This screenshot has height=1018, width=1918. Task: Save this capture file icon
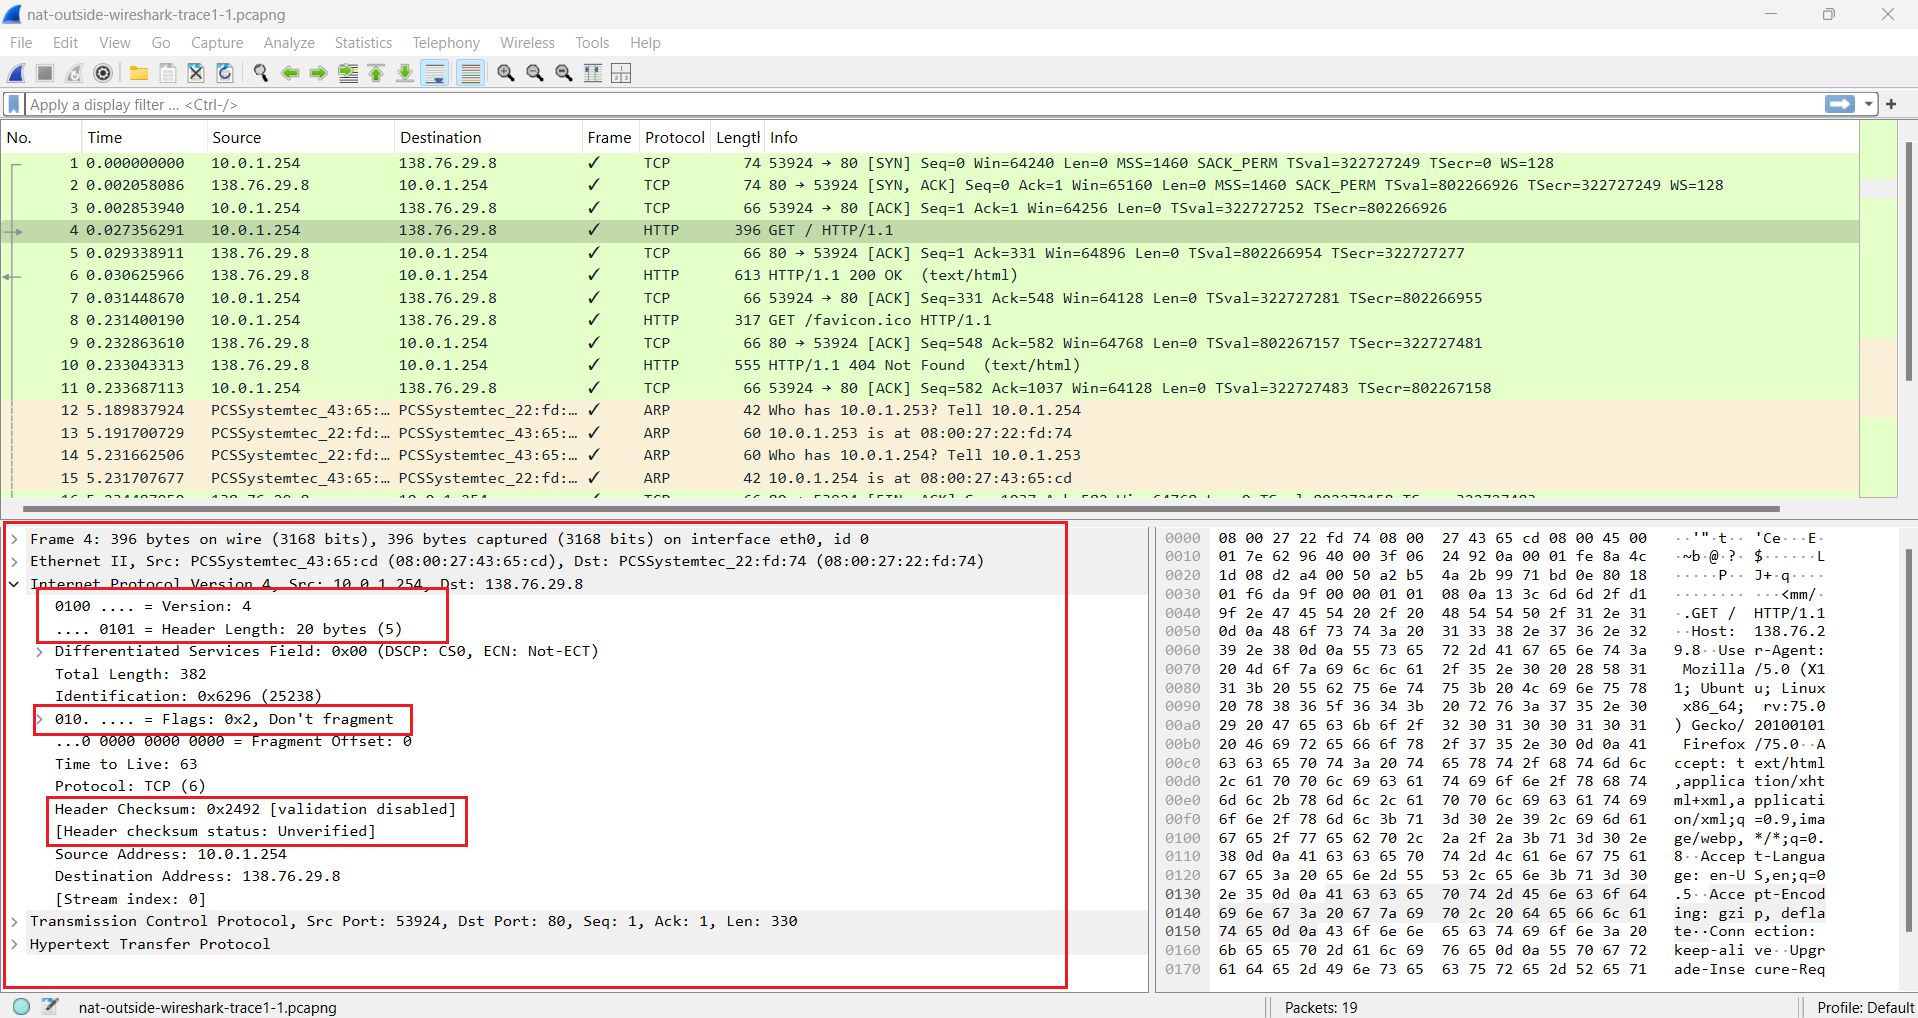(168, 73)
